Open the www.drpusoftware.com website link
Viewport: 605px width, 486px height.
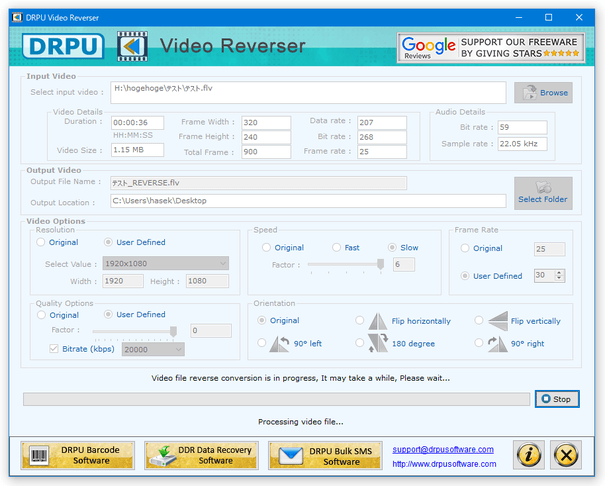coord(444,464)
